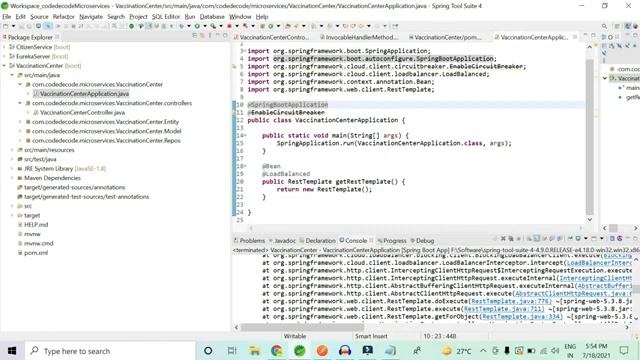The width and height of the screenshot is (640, 360).
Task: Open the RestTemplate.java:334 stack trace link
Action: pos(522,317)
